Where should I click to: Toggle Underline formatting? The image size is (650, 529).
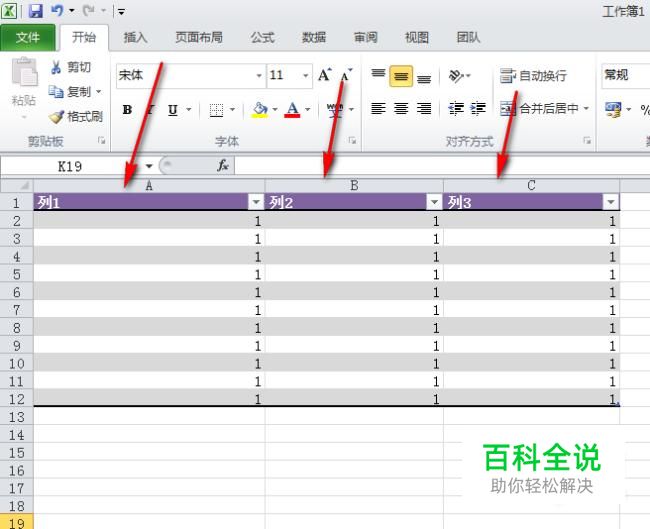173,110
